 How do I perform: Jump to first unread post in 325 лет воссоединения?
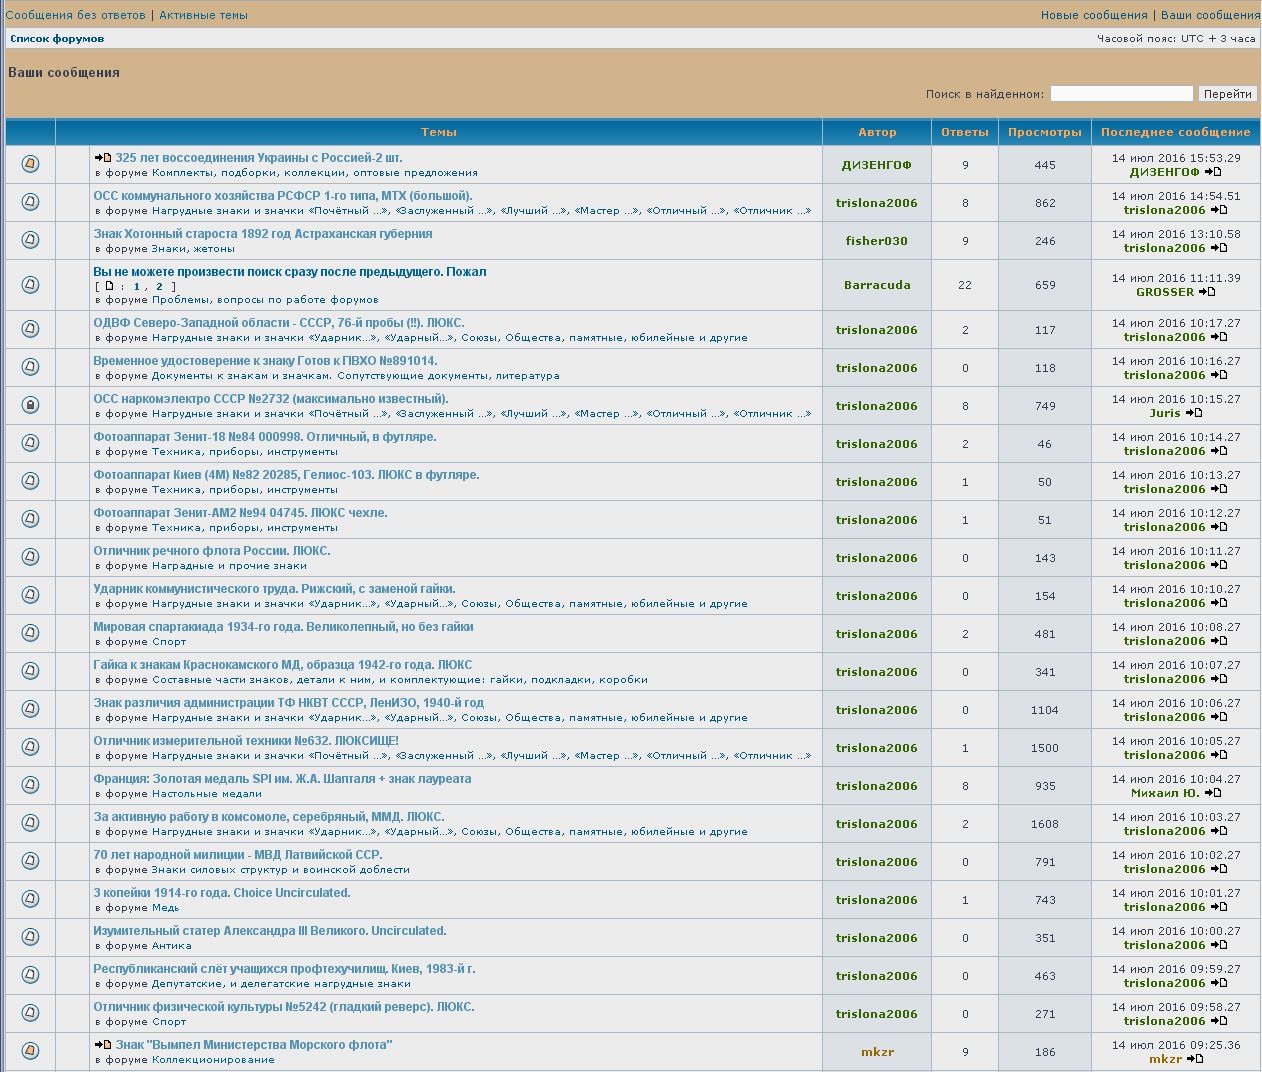(103, 158)
